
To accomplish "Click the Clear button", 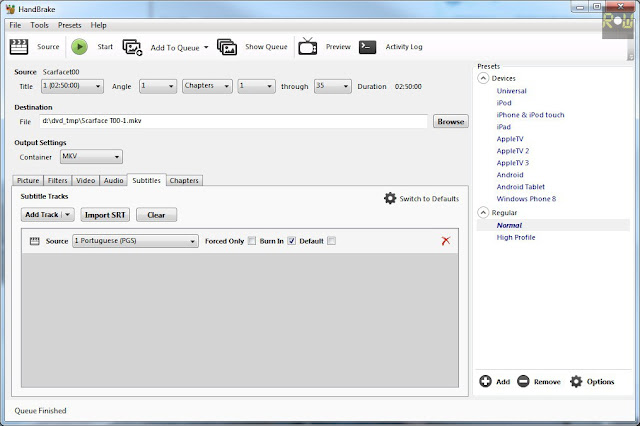I will click(156, 215).
